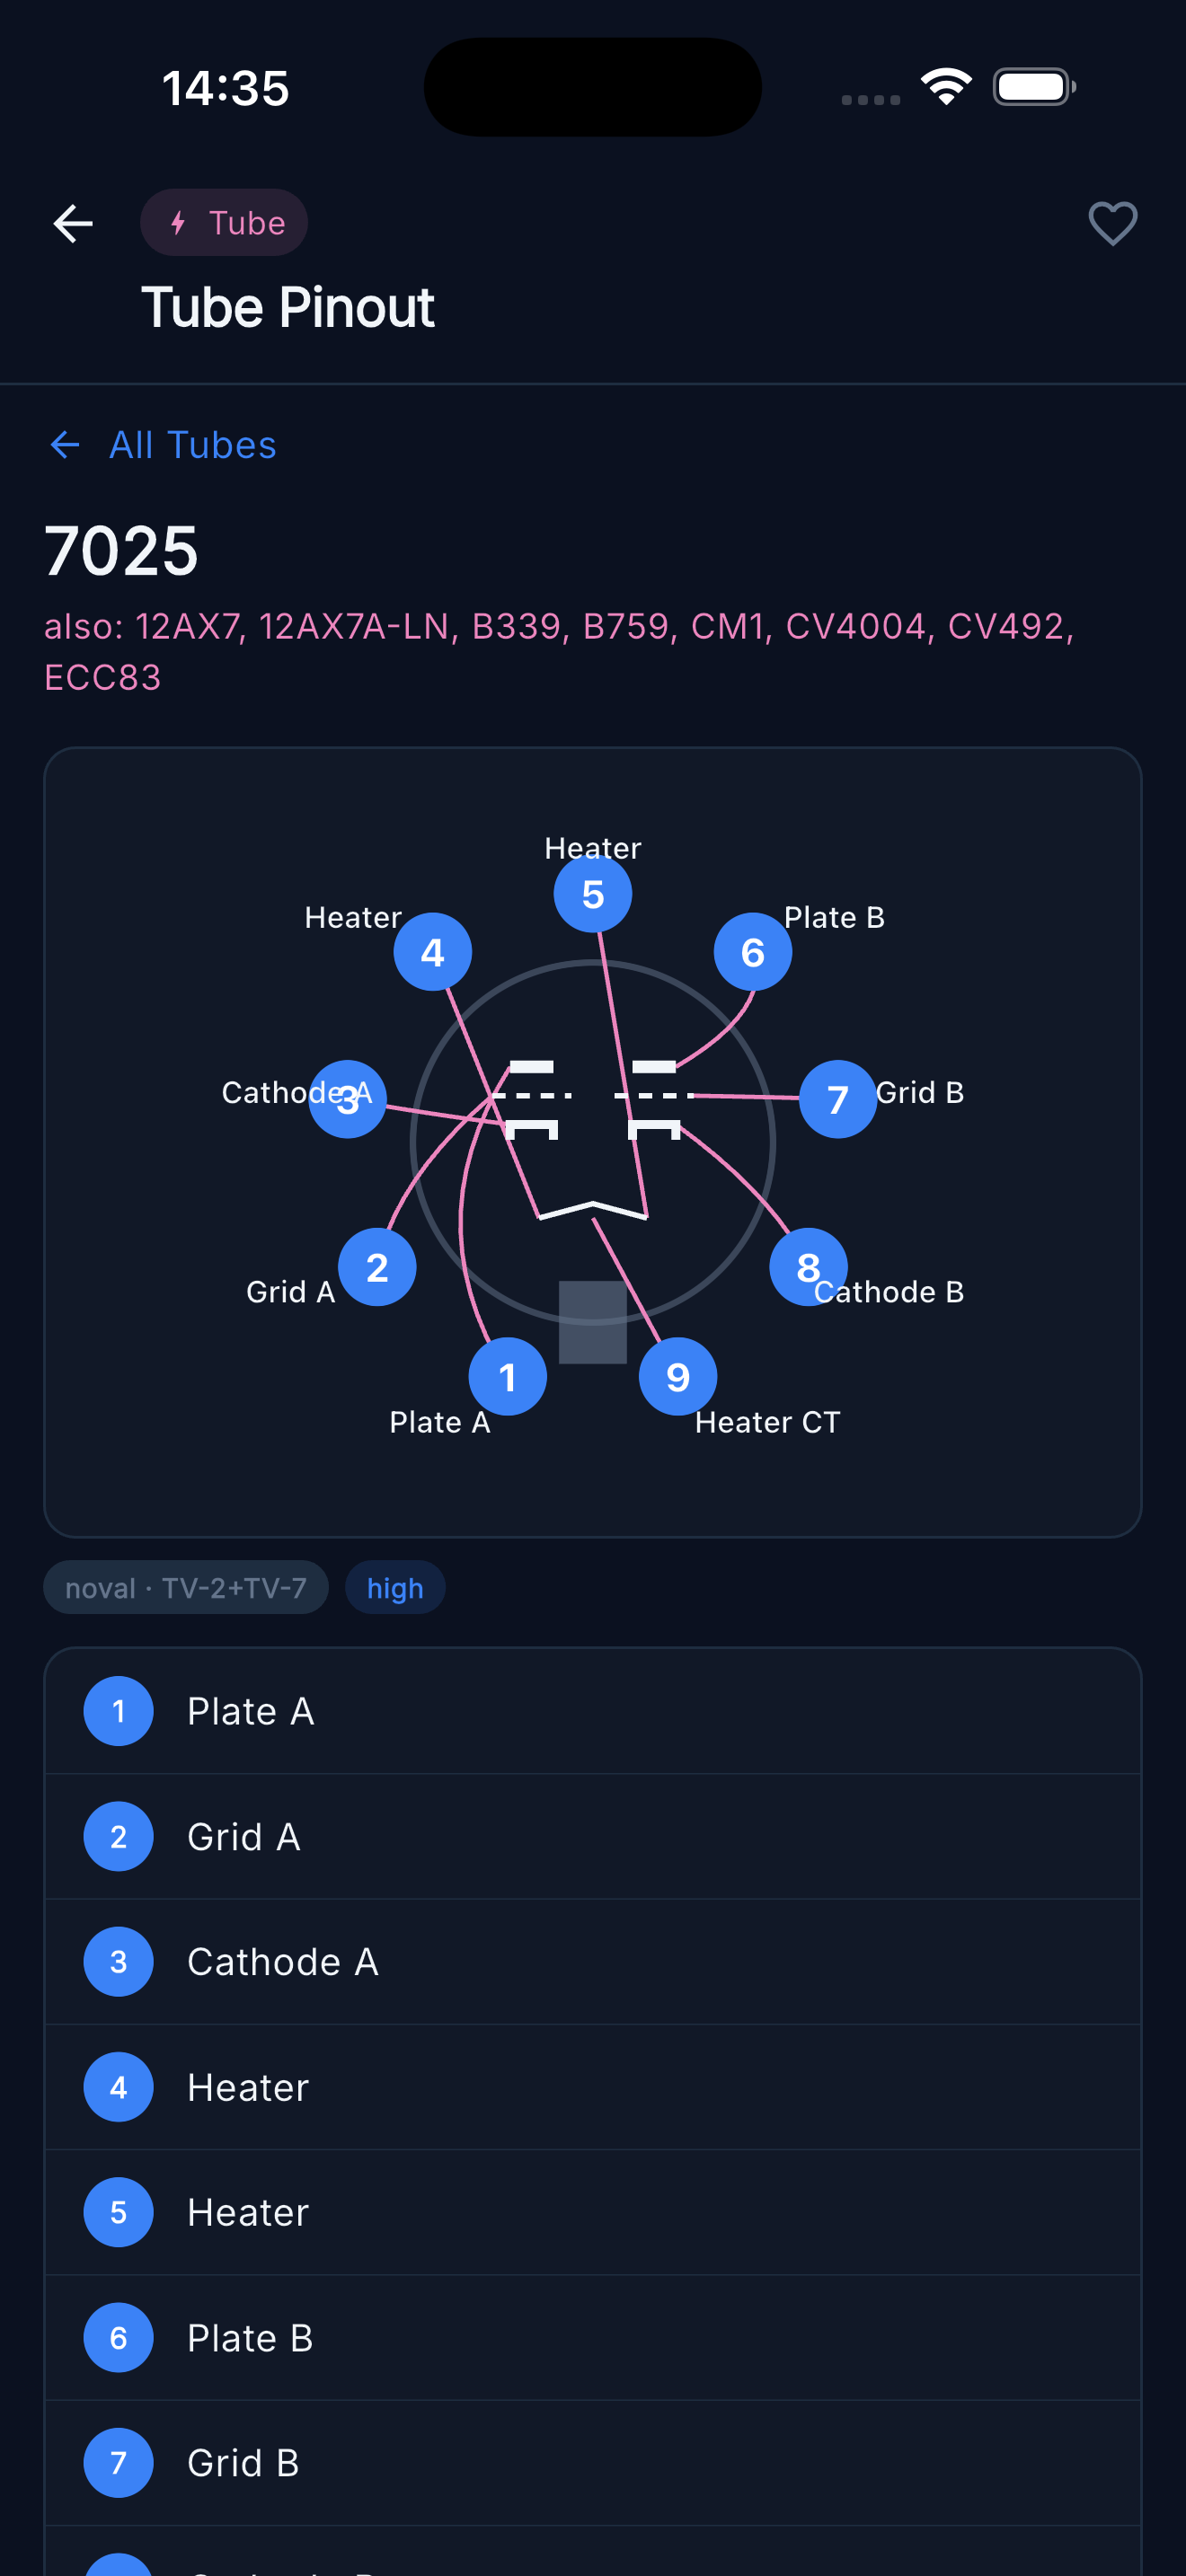Screen dimensions: 1186x2576
Task: Tap the noval TV-2+TV-7 tag
Action: 186,1587
